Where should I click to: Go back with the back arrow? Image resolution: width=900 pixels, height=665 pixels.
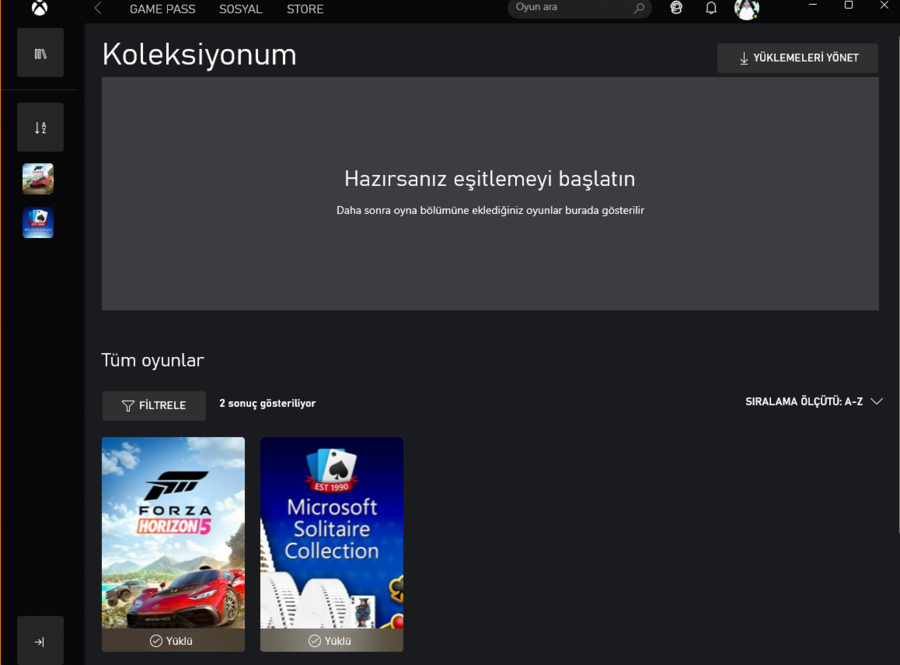[98, 8]
